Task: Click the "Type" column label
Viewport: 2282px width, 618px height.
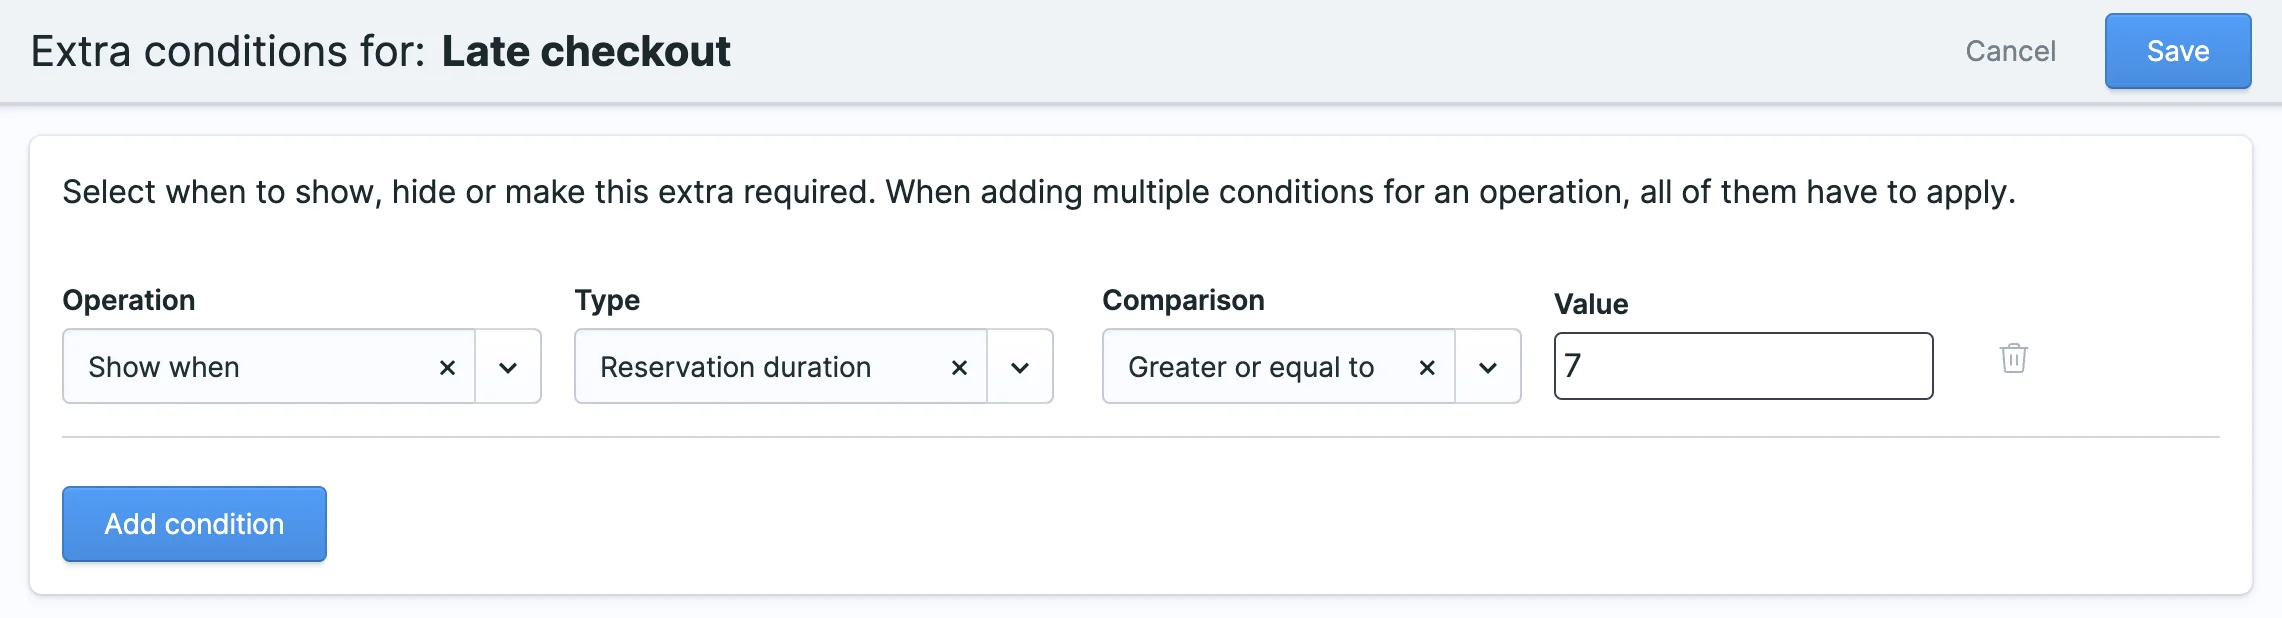Action: [606, 299]
